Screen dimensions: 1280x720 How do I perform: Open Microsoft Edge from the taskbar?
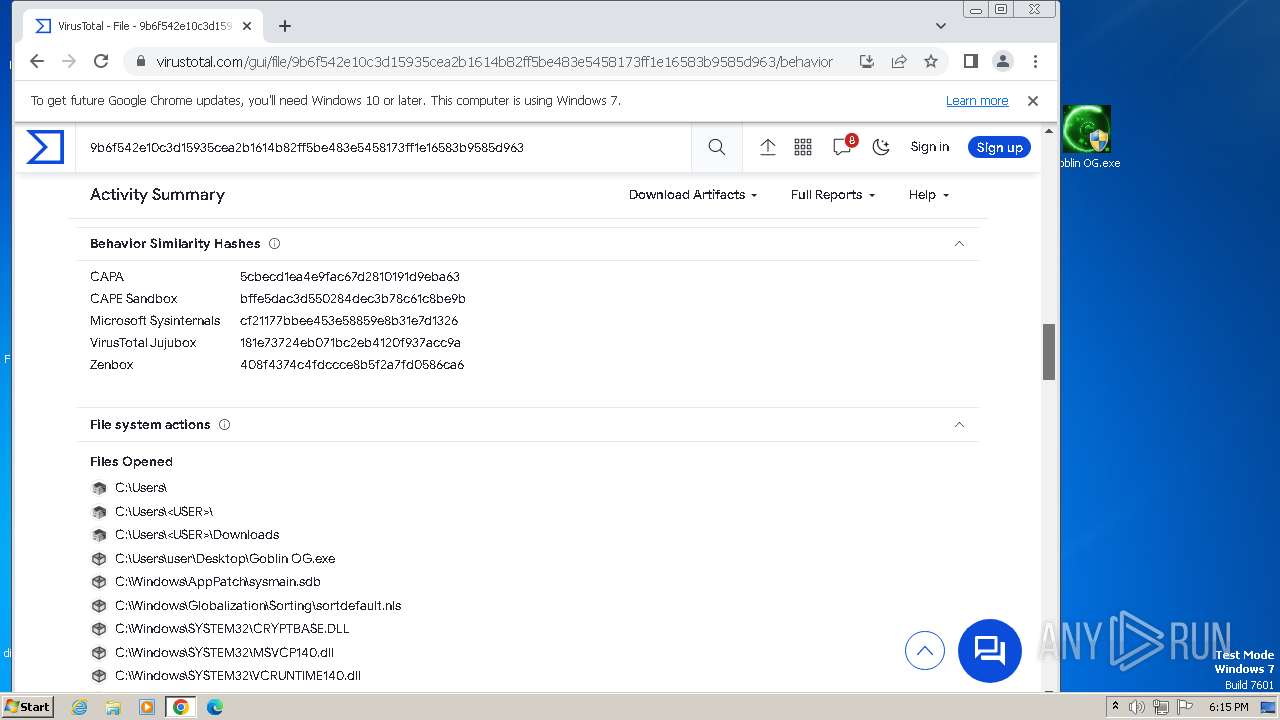pyautogui.click(x=215, y=707)
